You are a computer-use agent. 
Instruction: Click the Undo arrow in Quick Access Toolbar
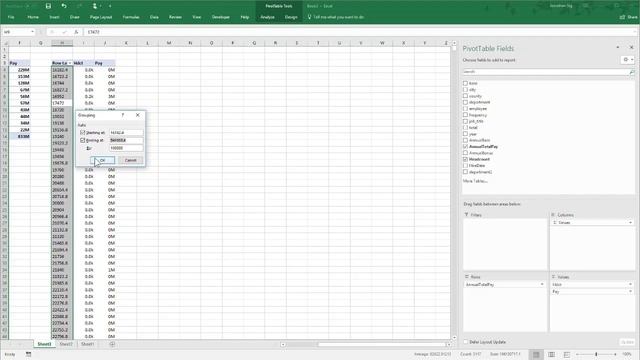64,6
